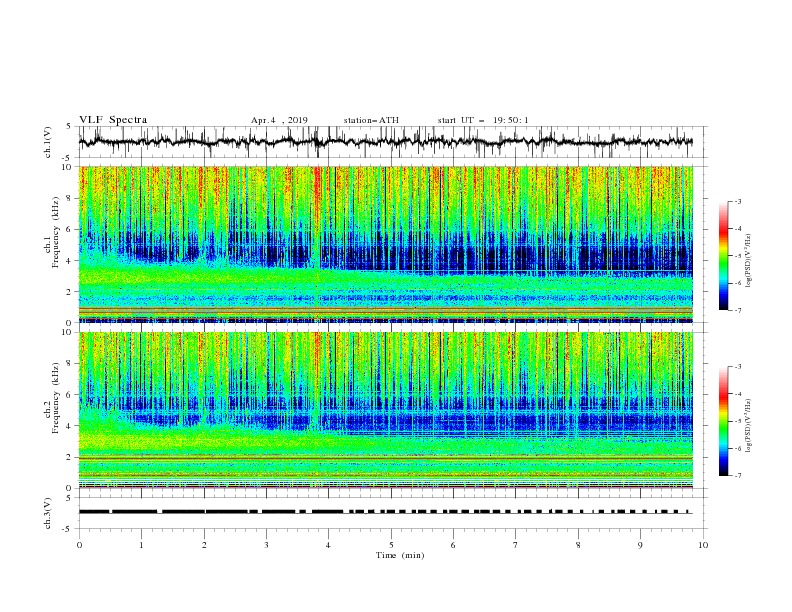Click the "8" tick on the time axis
Image resolution: width=792 pixels, height=612 pixels.
578,545
